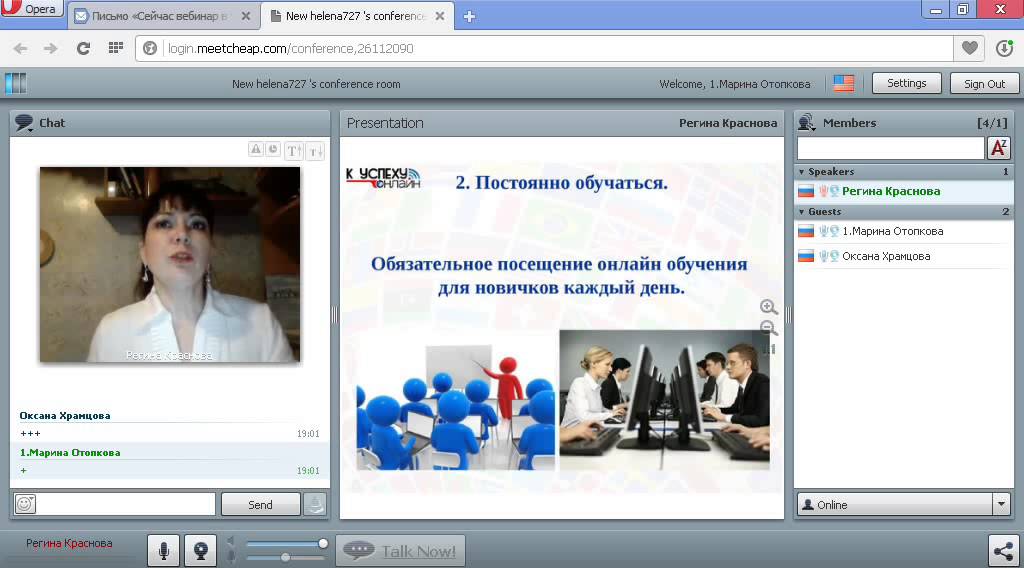Click the microphone icon next to Регина Краснова
This screenshot has width=1024, height=568.
tap(824, 191)
